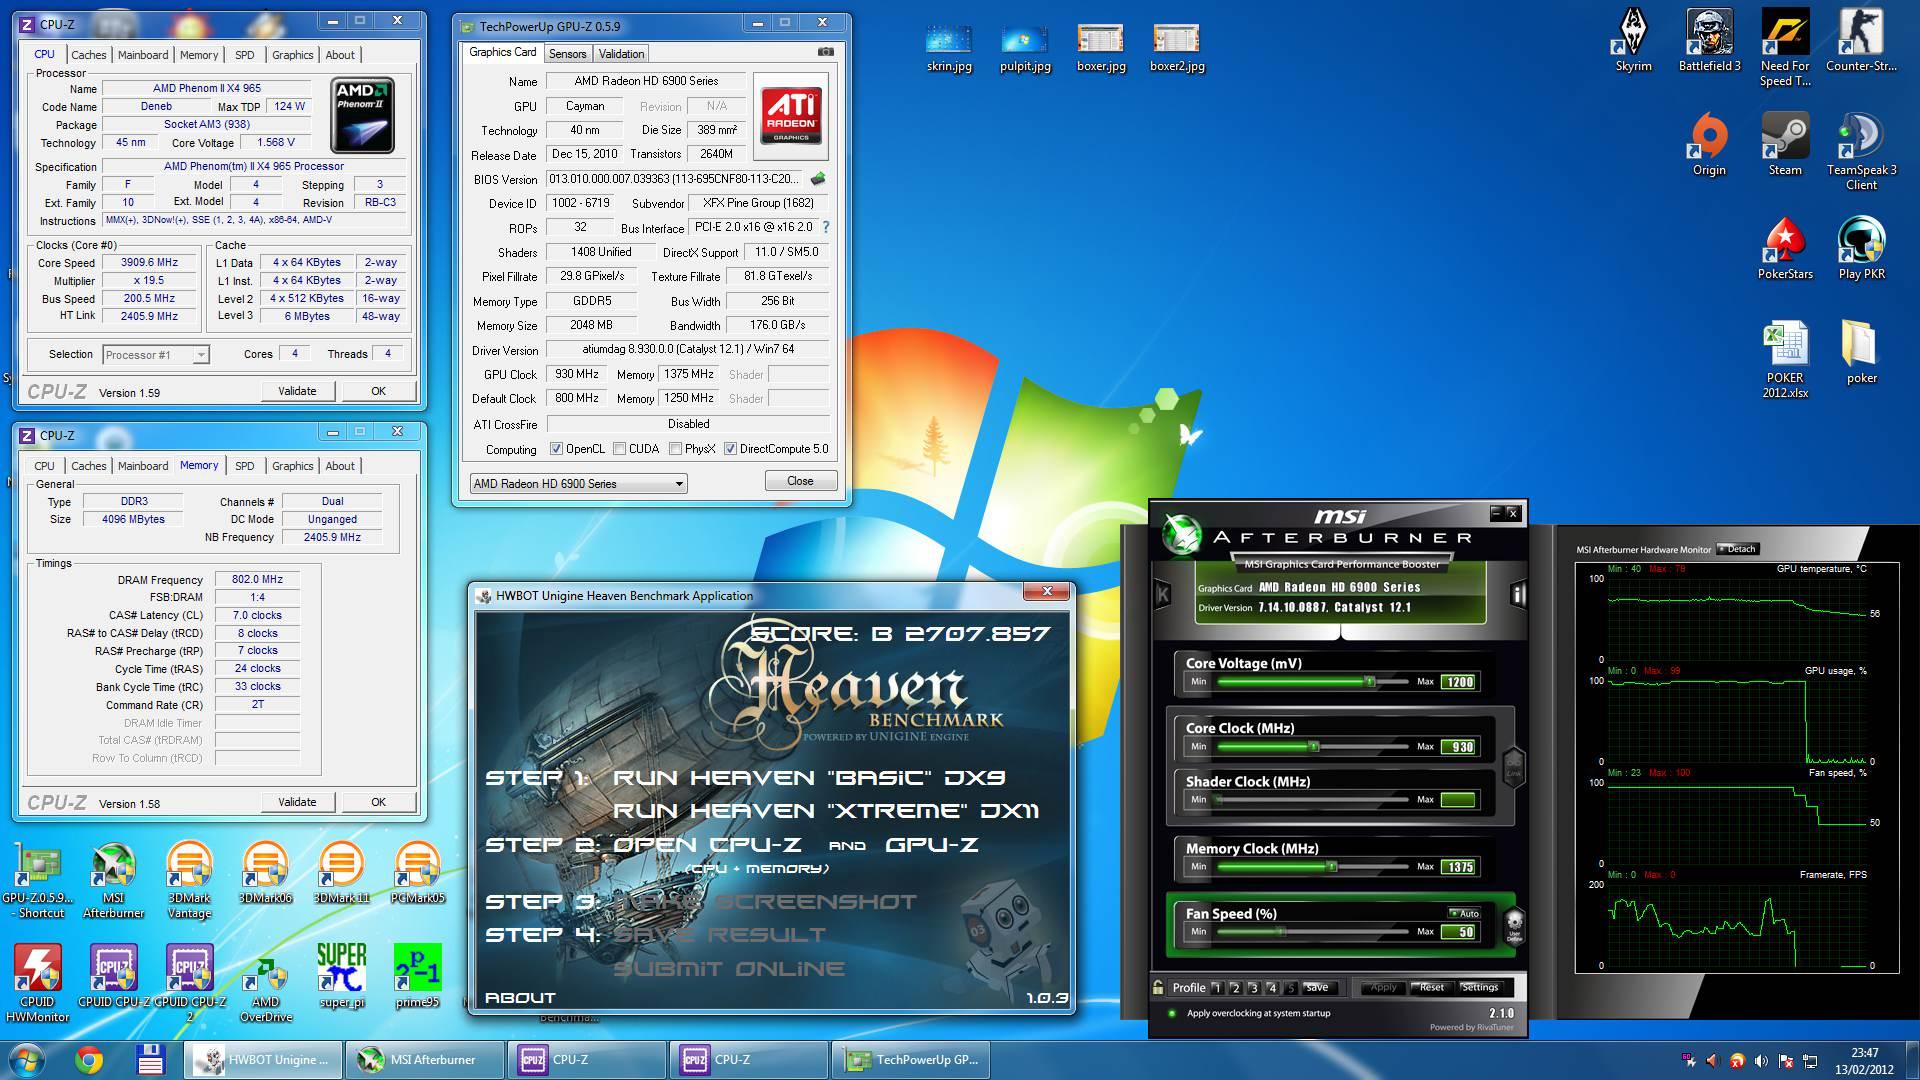The width and height of the screenshot is (1920, 1080).
Task: Open Origin desktop icon
Action: (x=1709, y=145)
